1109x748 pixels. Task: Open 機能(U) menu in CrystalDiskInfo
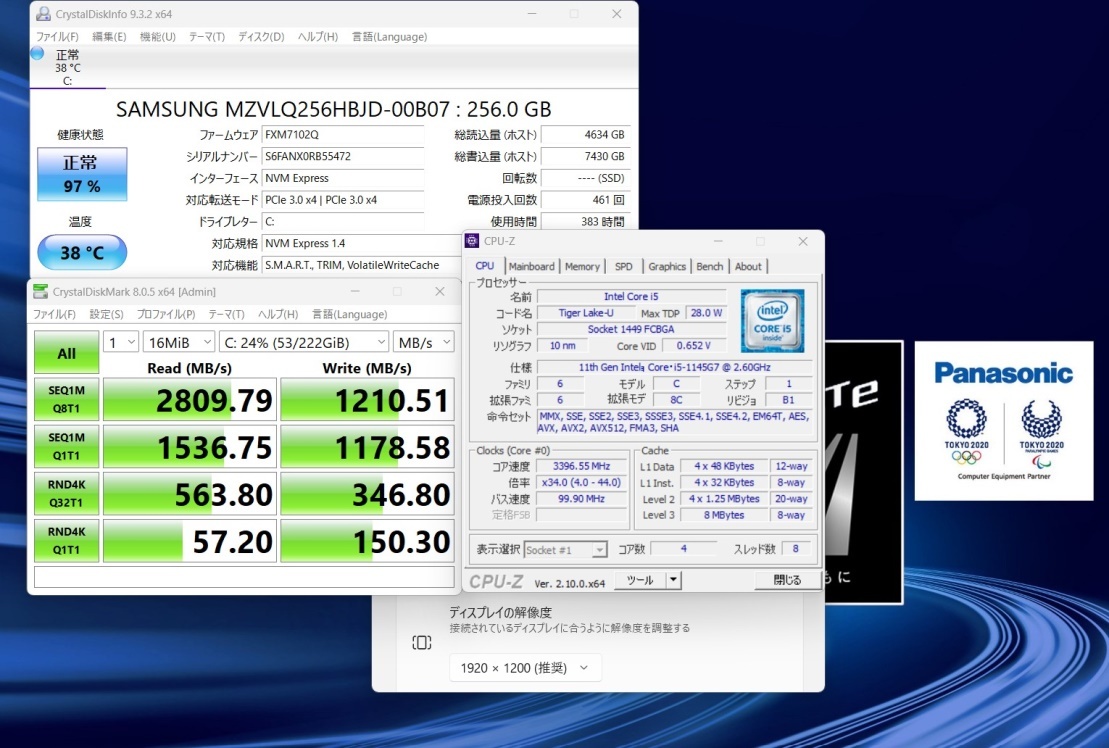click(158, 37)
